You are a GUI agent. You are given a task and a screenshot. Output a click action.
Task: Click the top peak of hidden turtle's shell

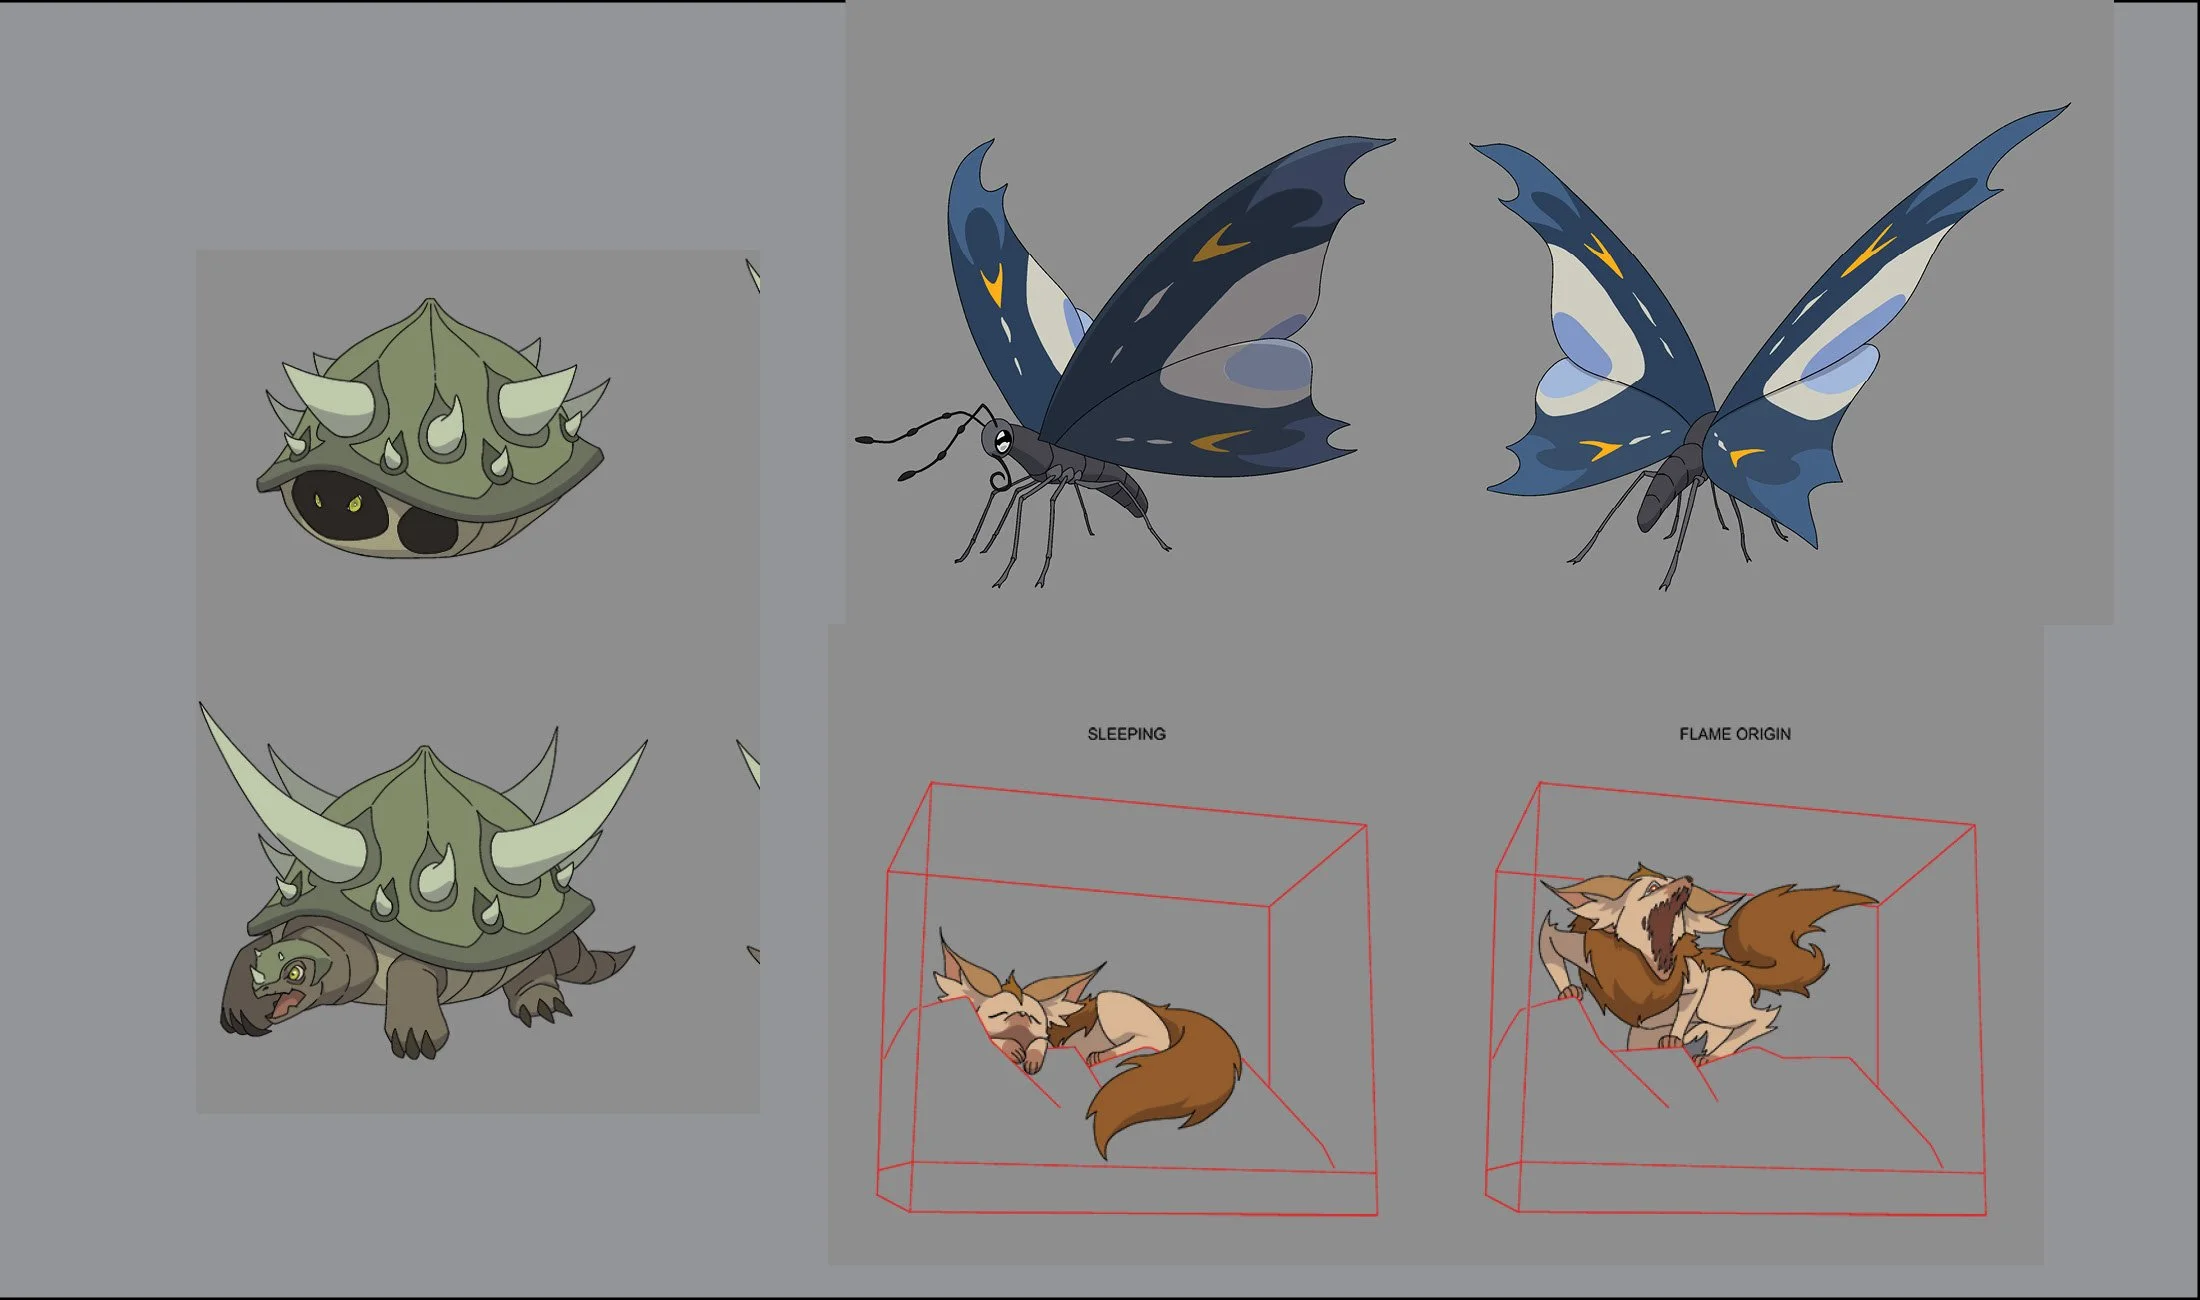point(428,302)
